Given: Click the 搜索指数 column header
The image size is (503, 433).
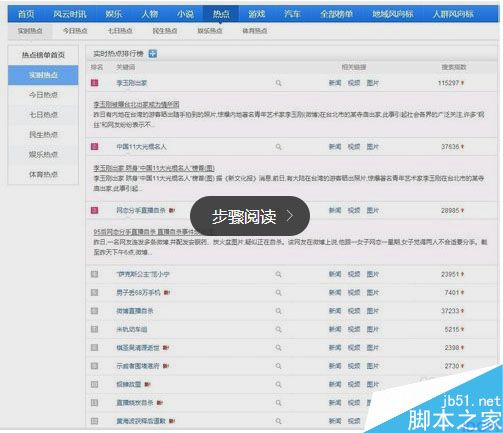Looking at the screenshot, I should pos(454,67).
